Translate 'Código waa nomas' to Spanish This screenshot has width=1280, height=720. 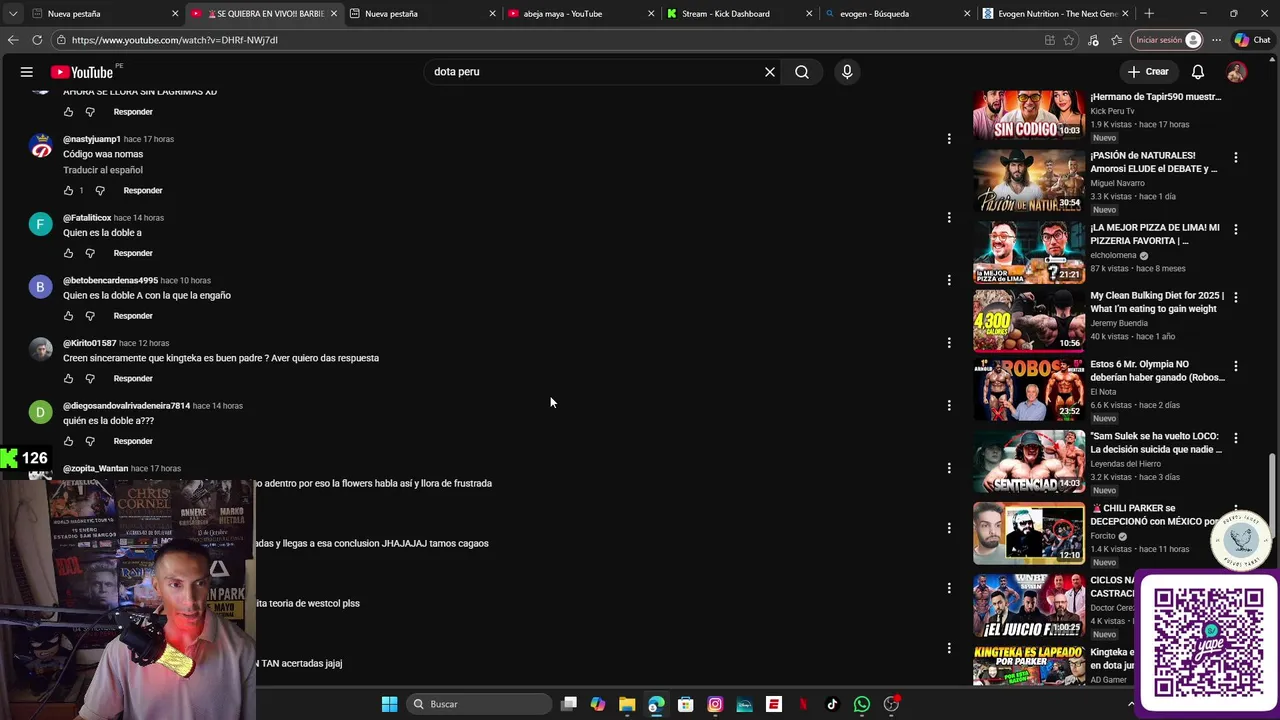103,170
